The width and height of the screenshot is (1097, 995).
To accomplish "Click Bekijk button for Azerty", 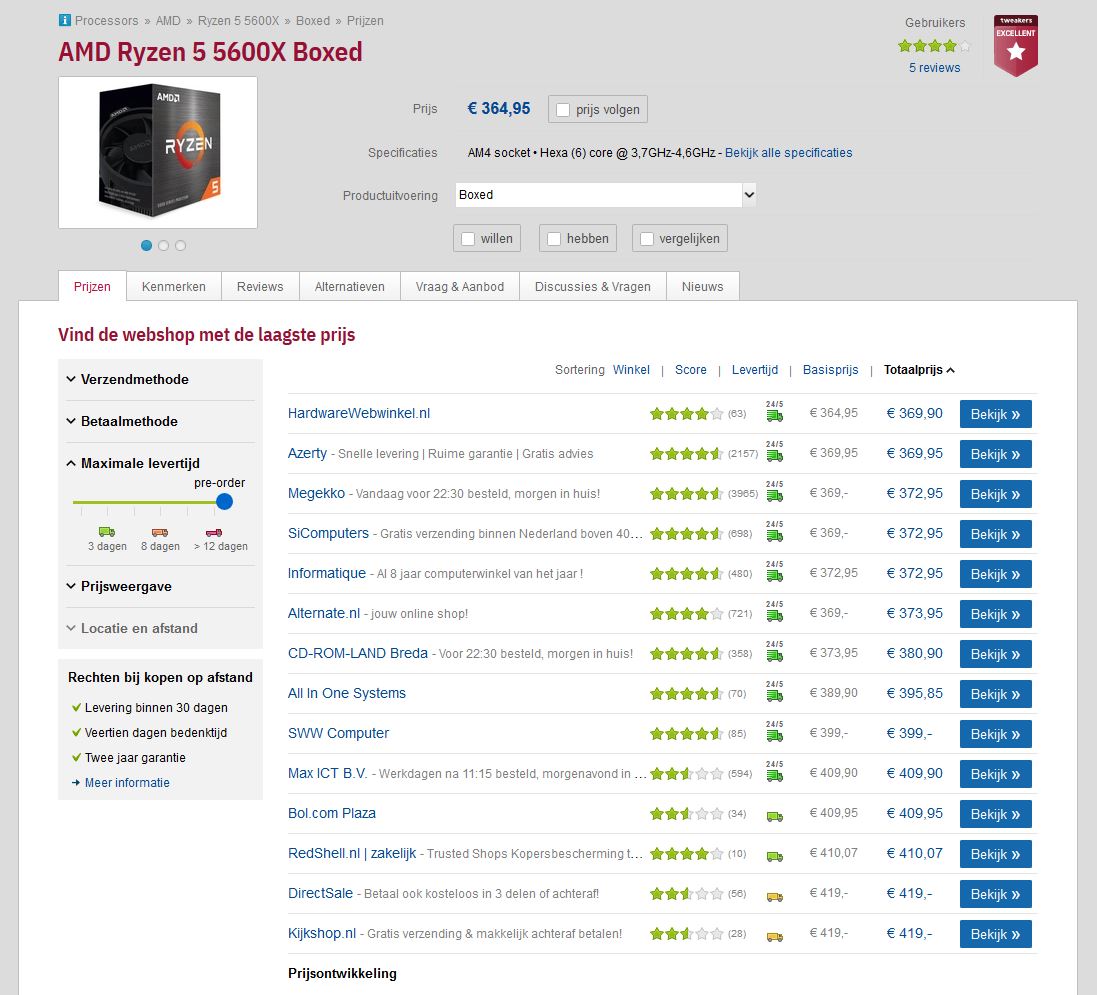I will pos(996,454).
